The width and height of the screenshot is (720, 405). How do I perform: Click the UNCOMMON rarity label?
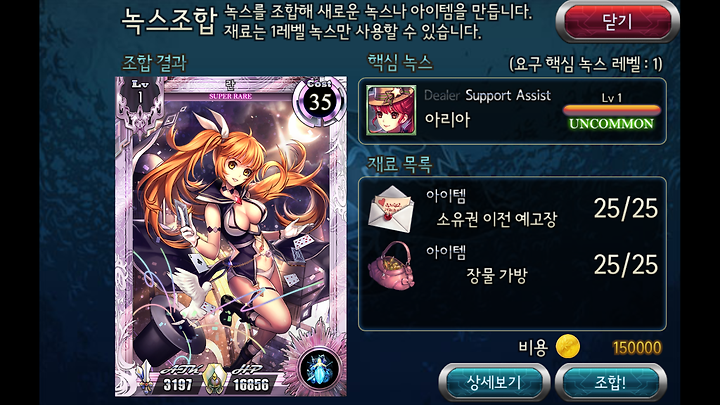point(611,124)
